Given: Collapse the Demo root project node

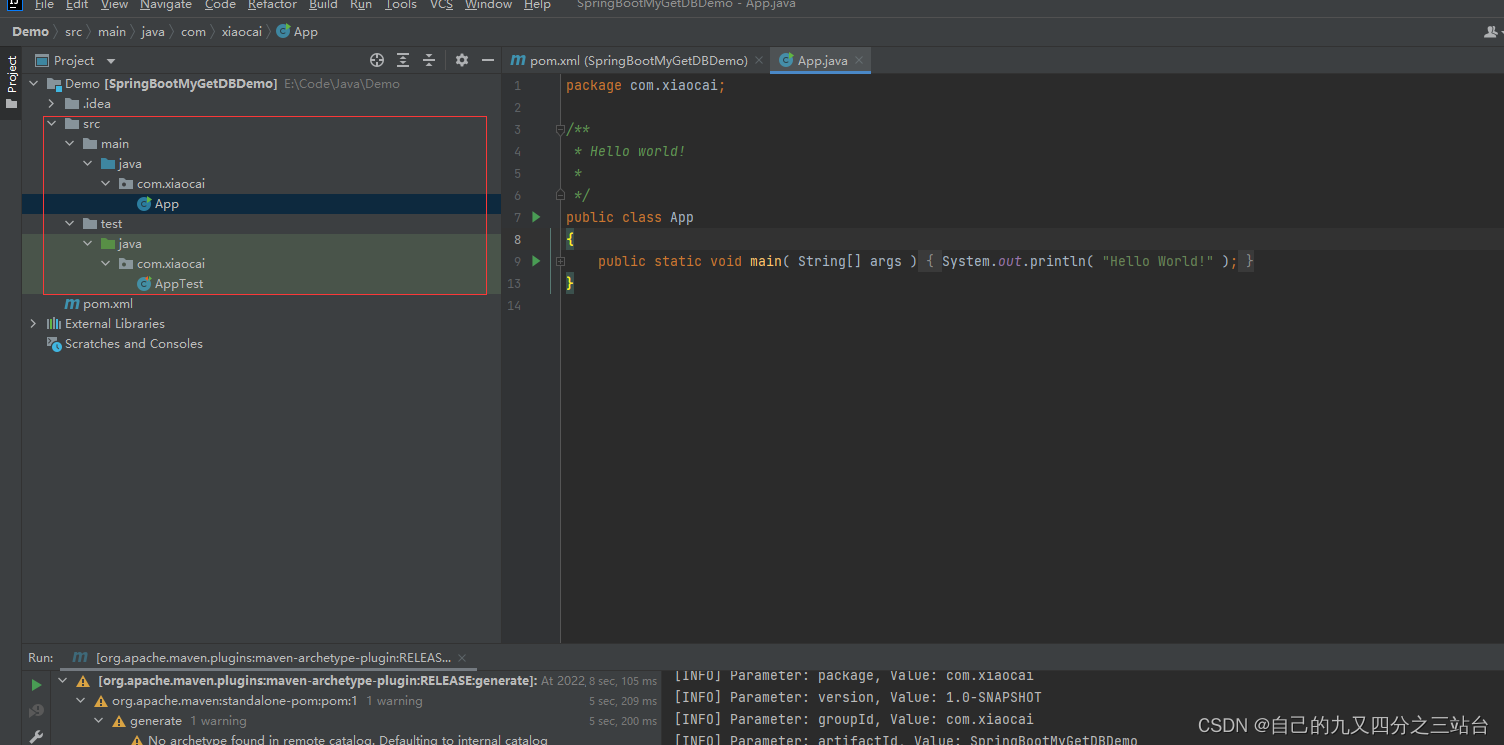Looking at the screenshot, I should point(34,84).
